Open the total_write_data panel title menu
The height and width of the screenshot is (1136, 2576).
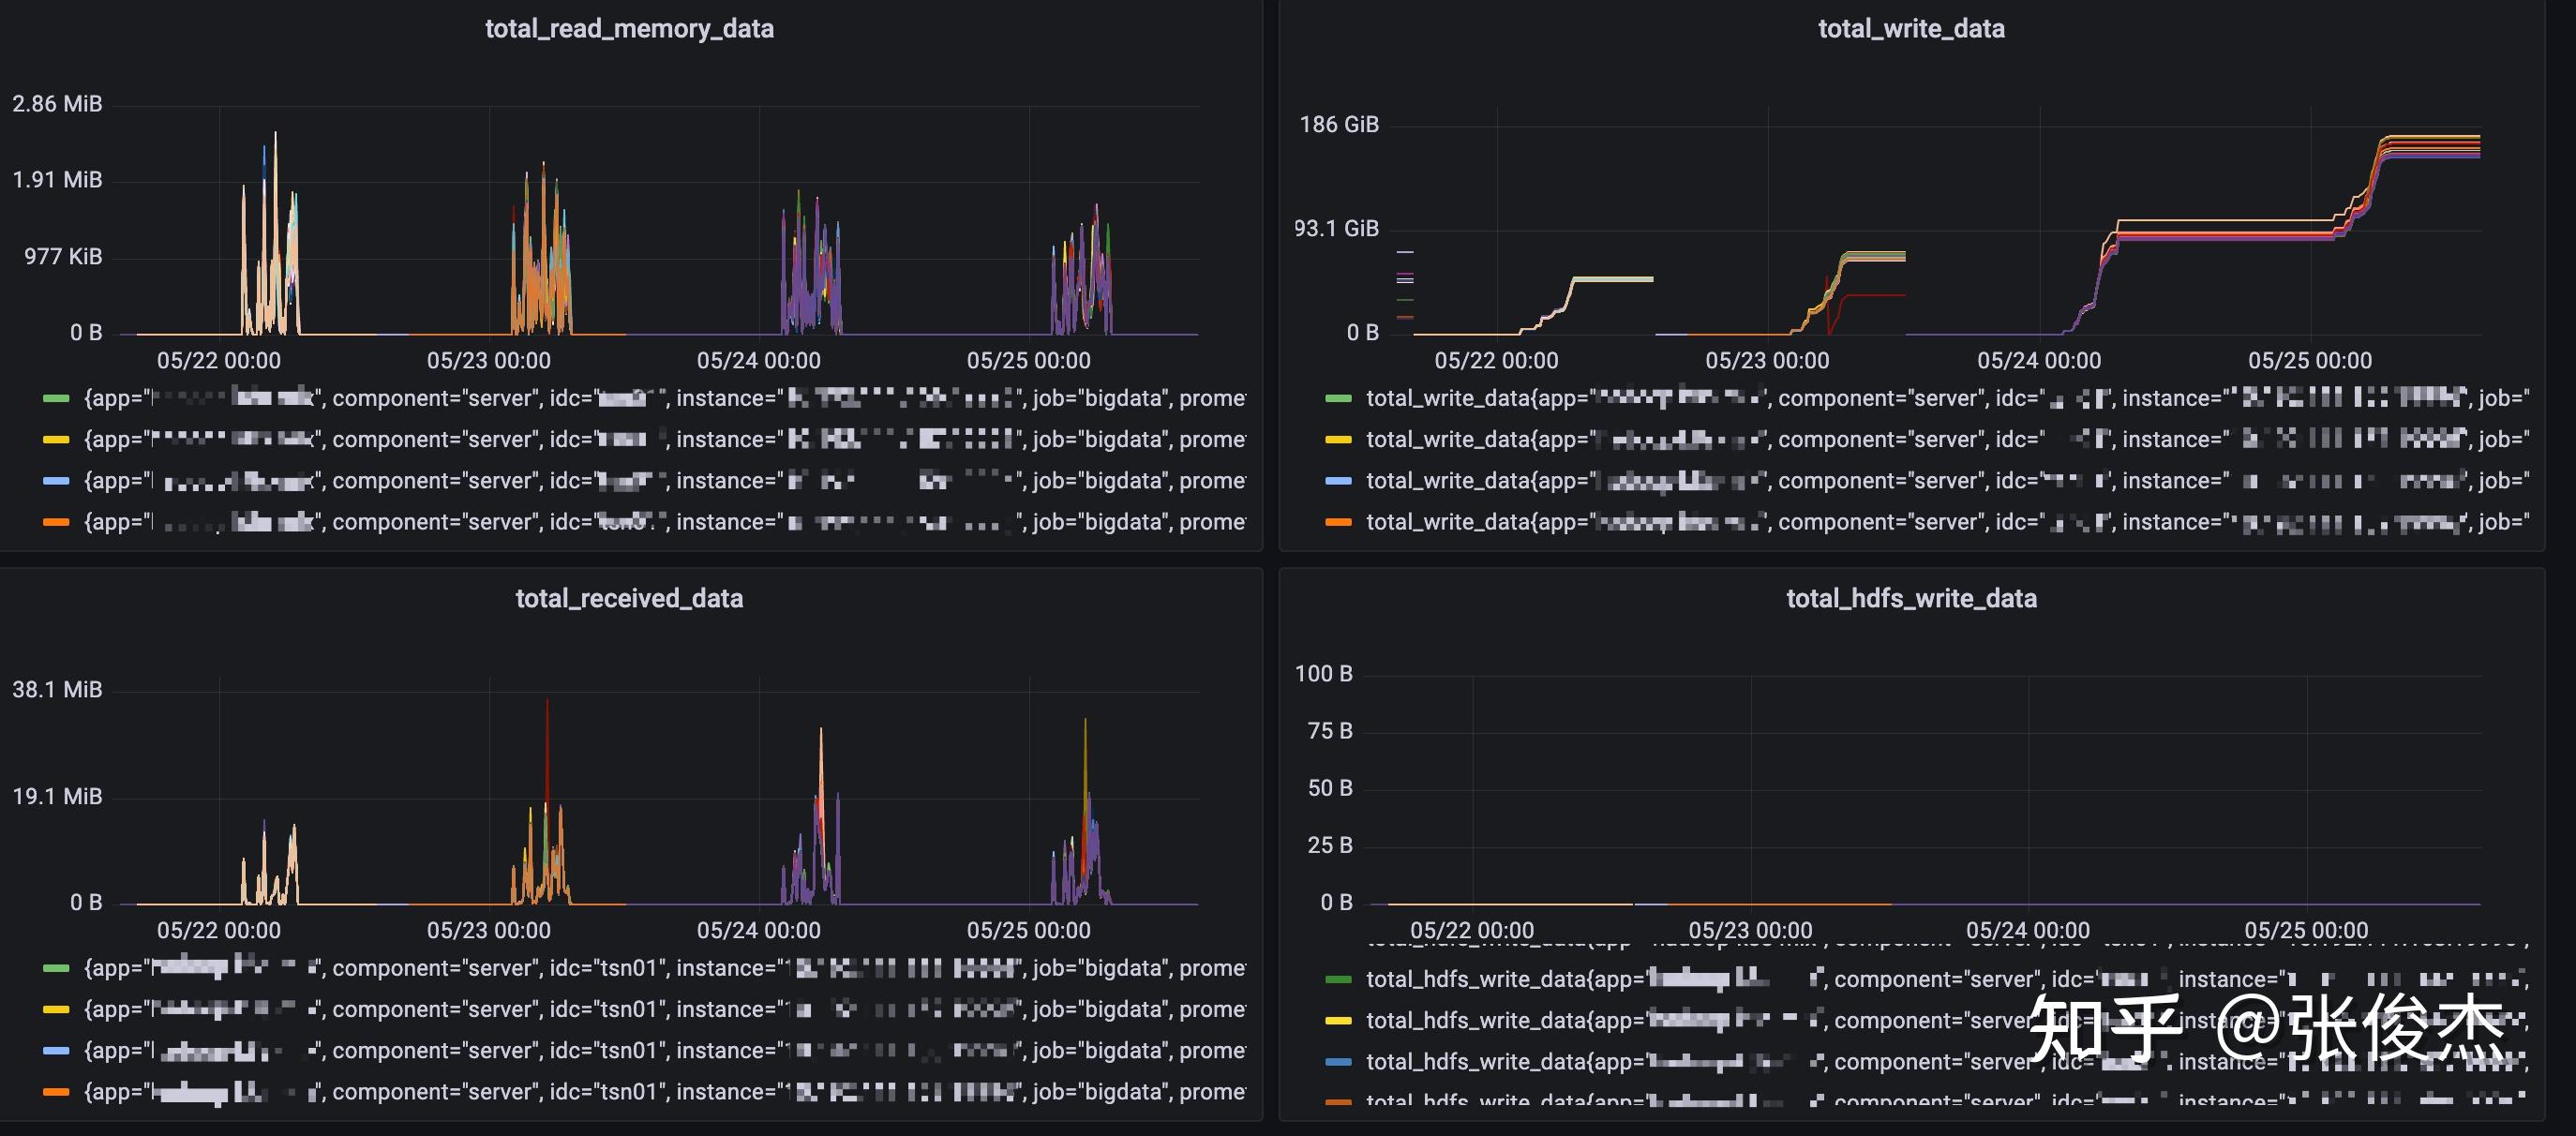(x=1911, y=29)
